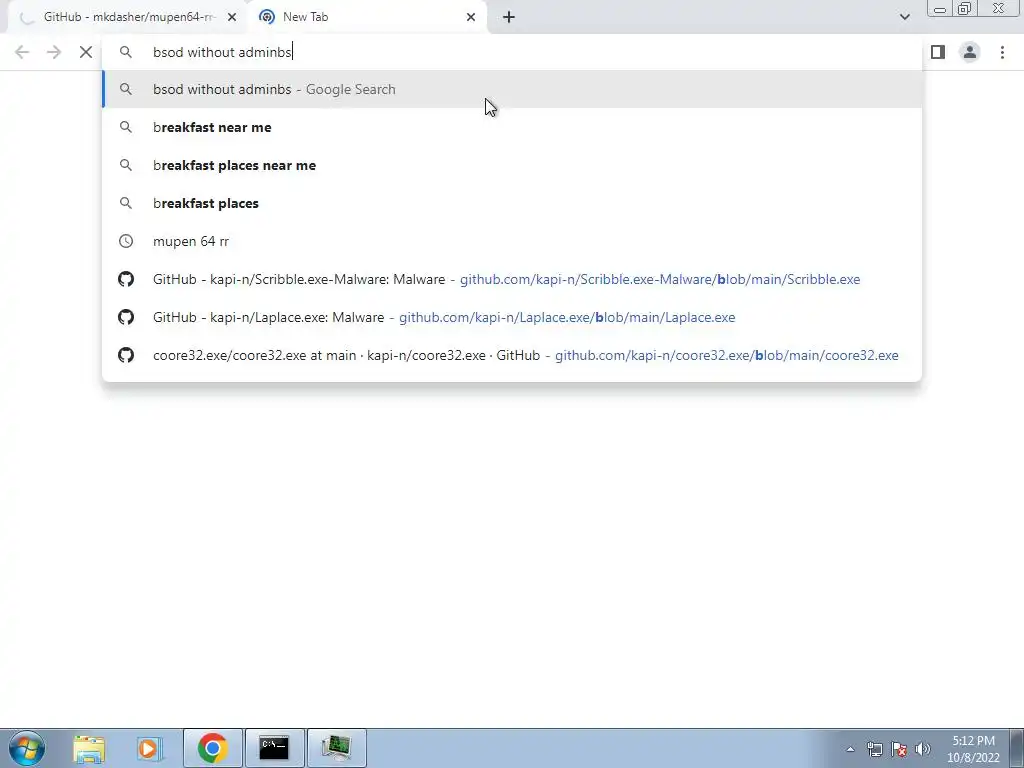Go back using the back arrow

[x=22, y=52]
